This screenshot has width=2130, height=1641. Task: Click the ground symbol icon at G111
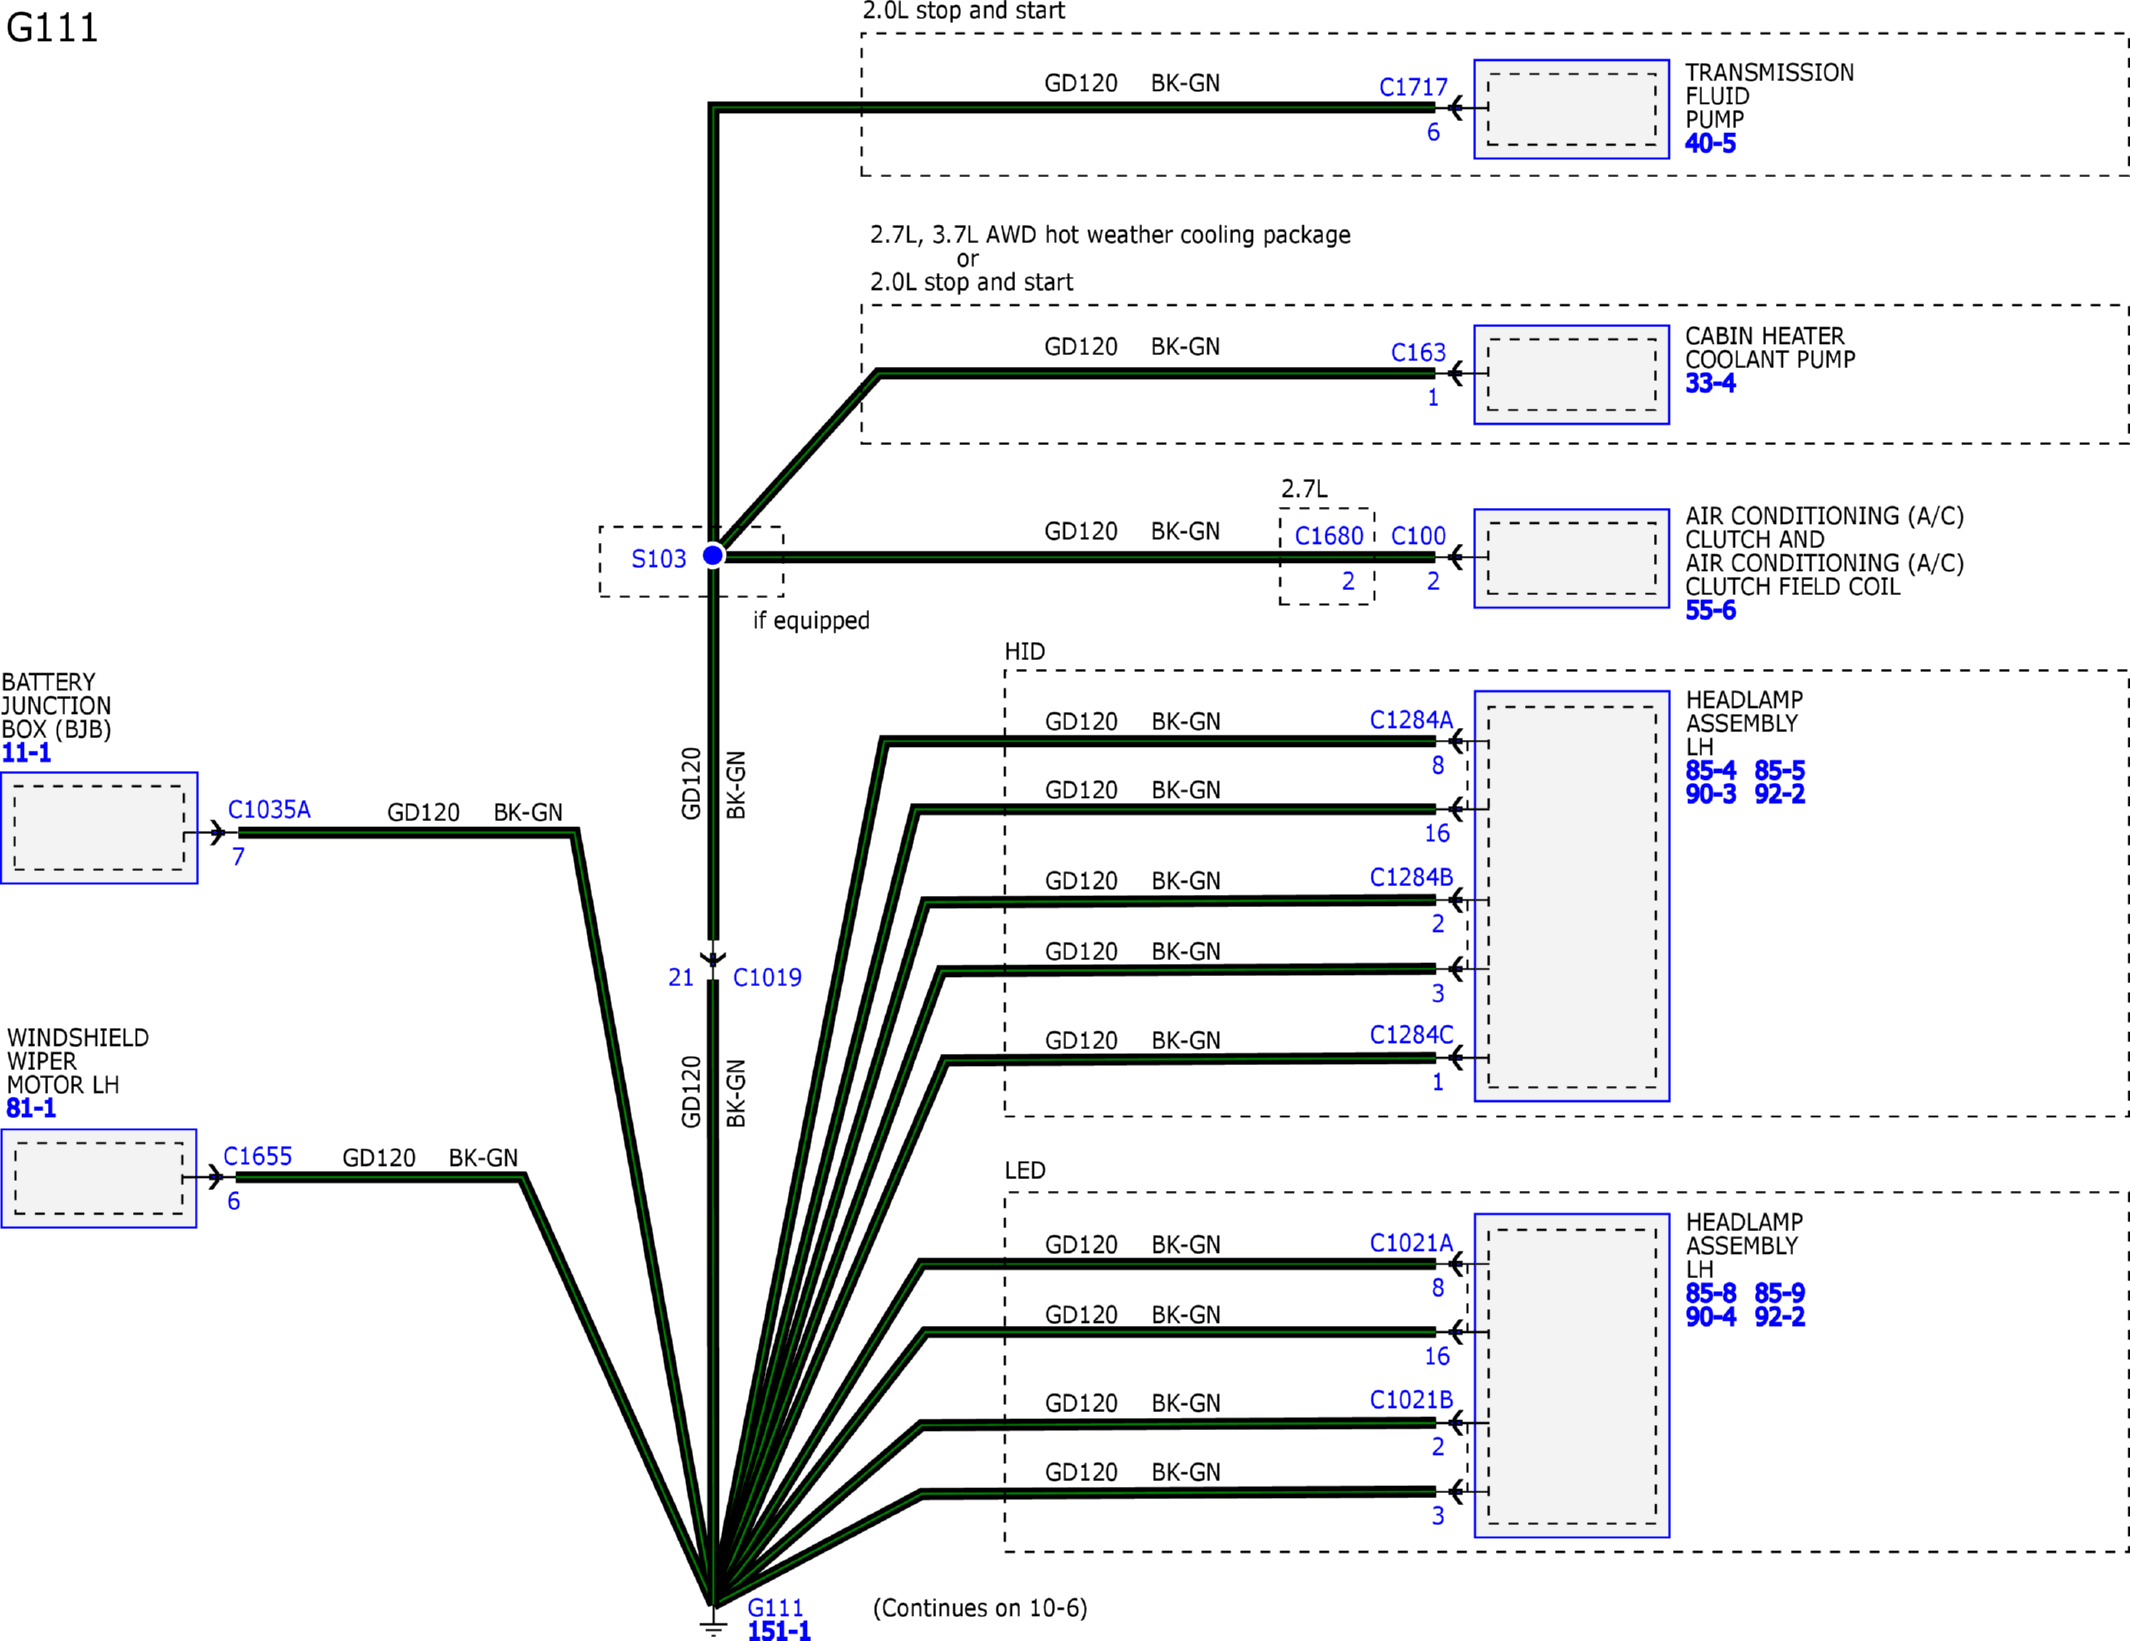pyautogui.click(x=713, y=1623)
